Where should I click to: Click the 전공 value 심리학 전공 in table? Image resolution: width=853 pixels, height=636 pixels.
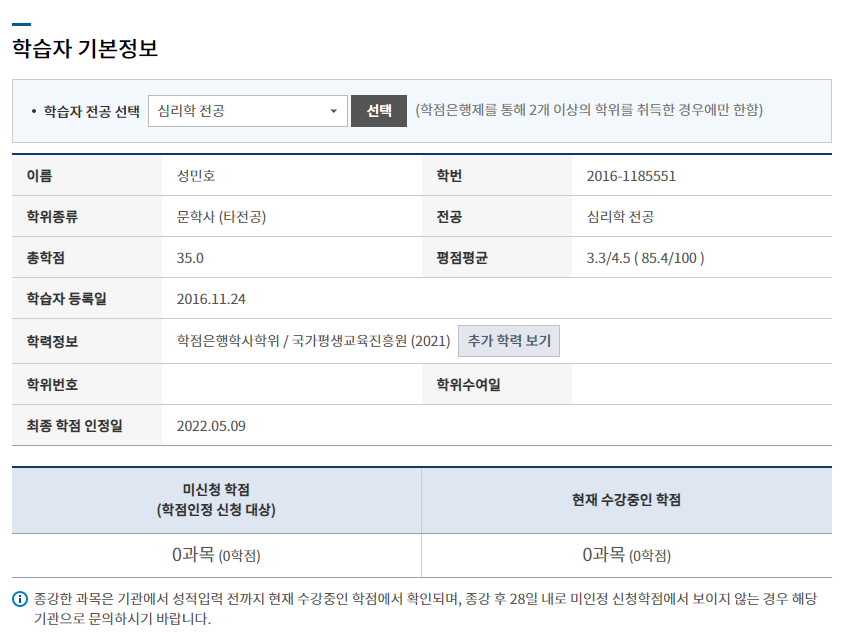click(x=620, y=217)
